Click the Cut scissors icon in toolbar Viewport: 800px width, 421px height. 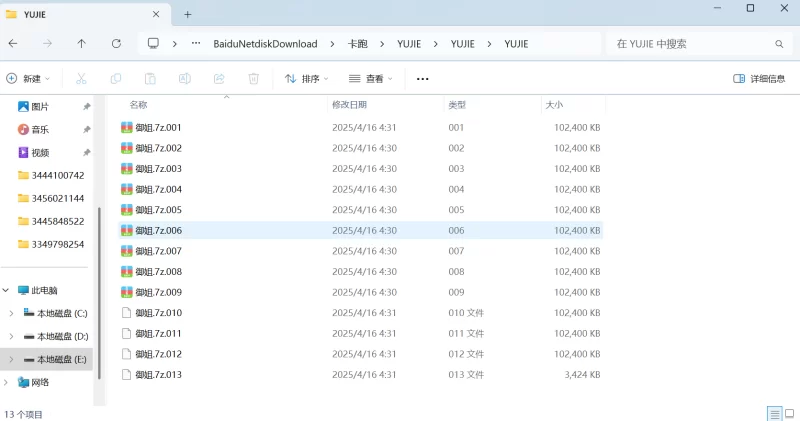[x=81, y=79]
